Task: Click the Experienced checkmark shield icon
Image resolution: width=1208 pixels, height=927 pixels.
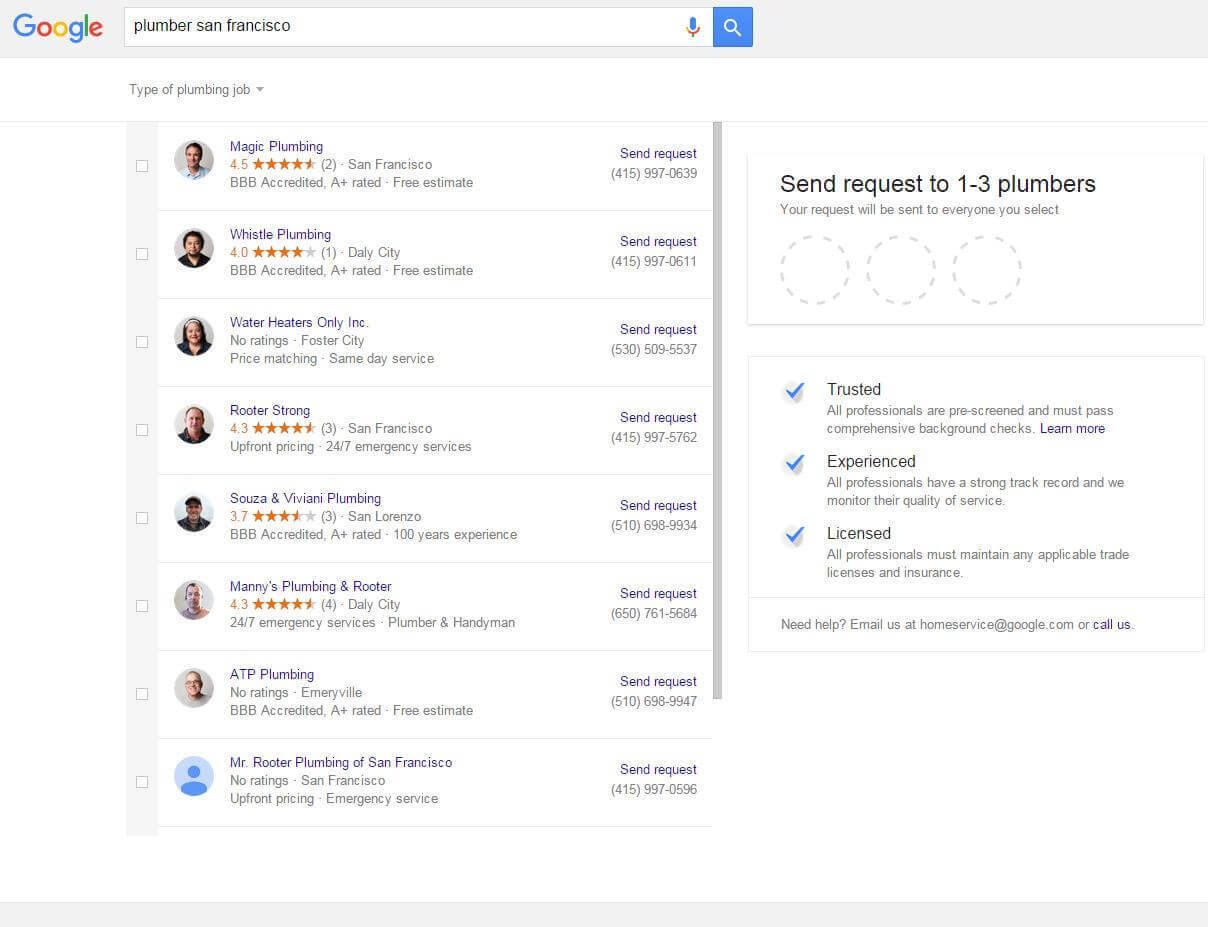Action: click(794, 464)
